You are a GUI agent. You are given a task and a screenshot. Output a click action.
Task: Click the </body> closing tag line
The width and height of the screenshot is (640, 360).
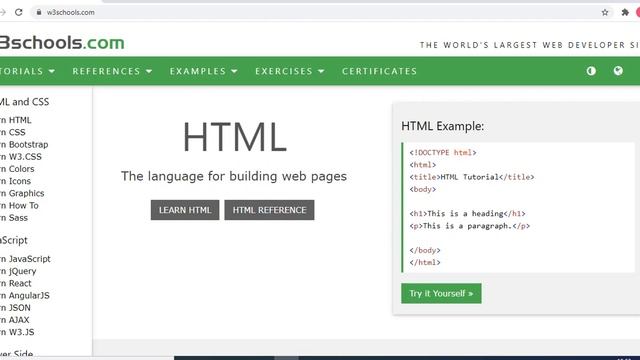425,251
